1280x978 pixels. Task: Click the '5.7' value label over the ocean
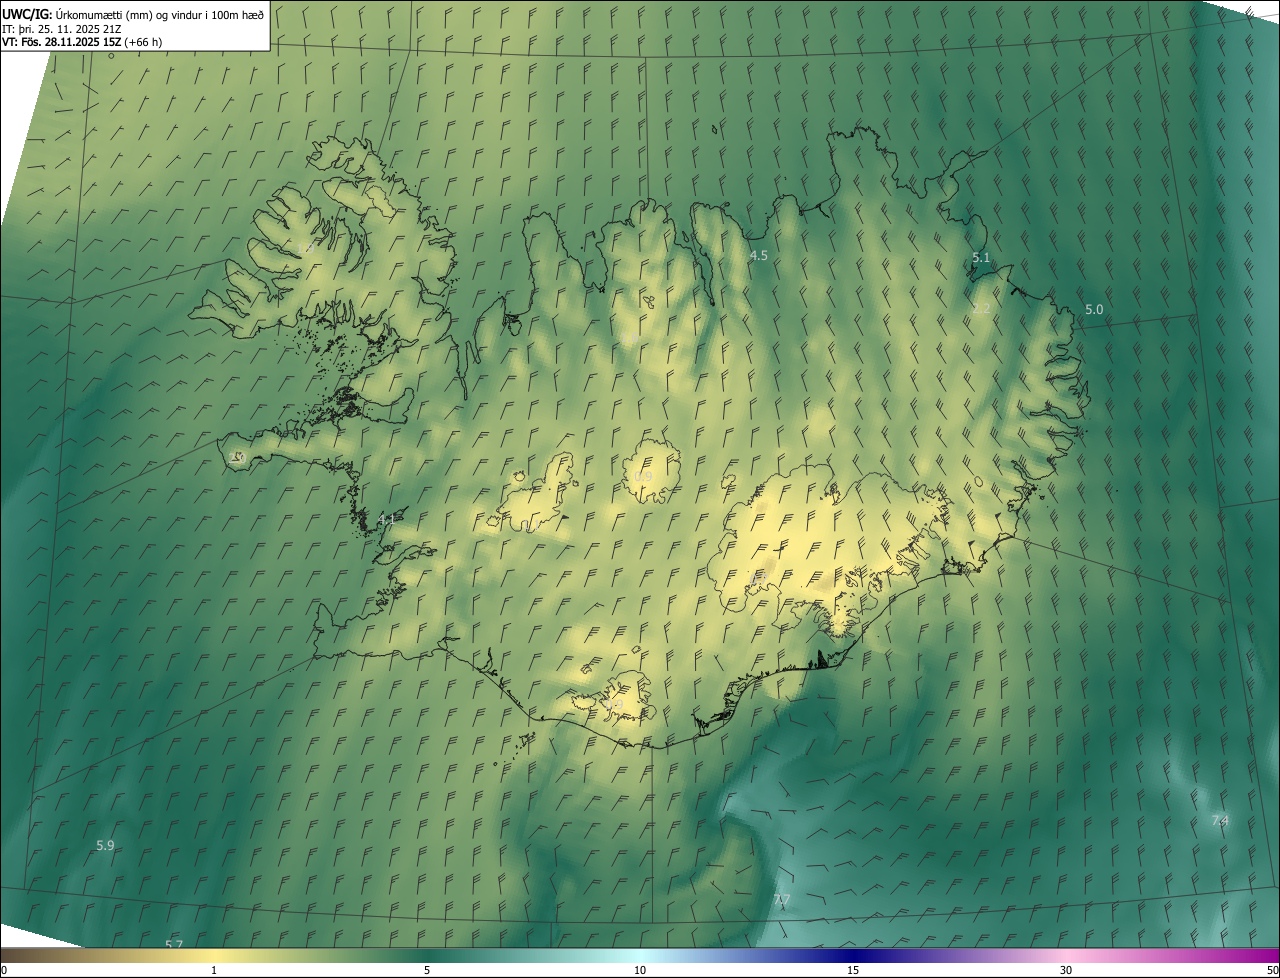174,944
